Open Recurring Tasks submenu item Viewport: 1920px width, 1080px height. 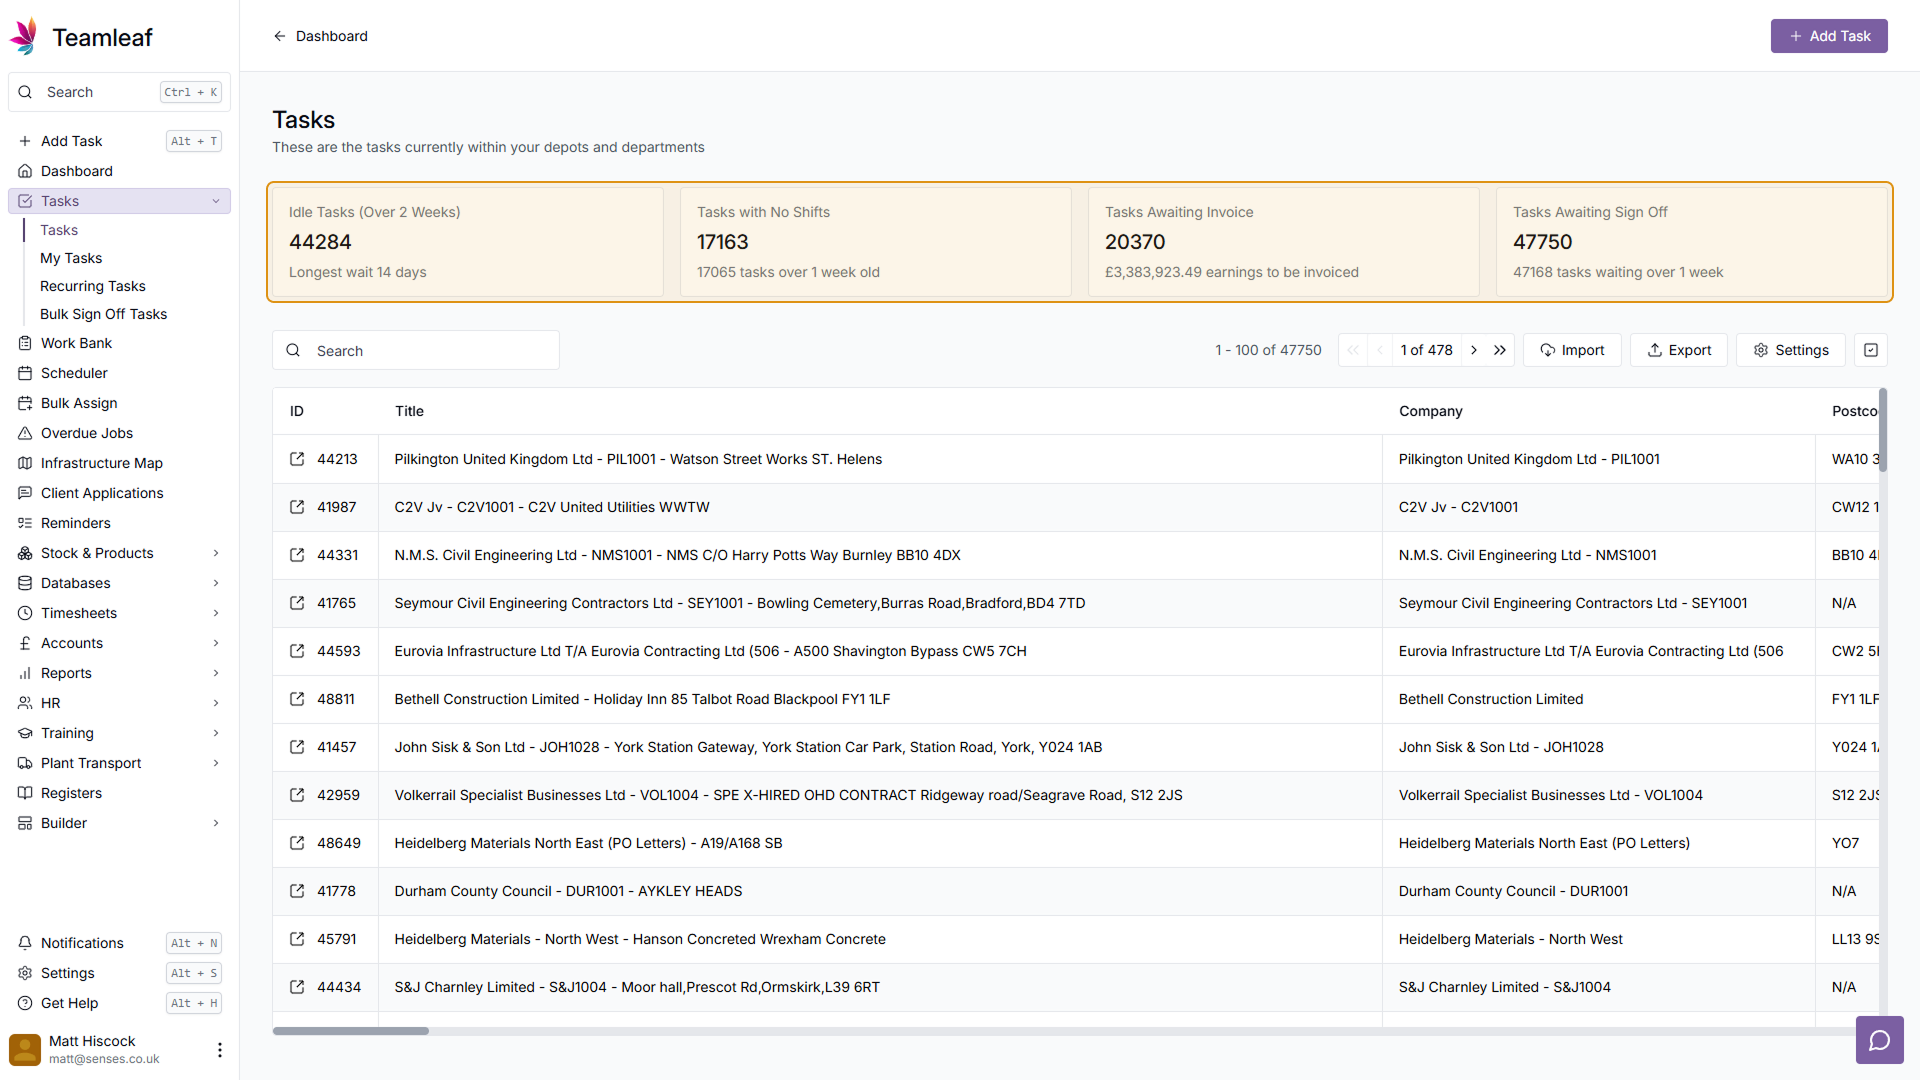(x=93, y=286)
